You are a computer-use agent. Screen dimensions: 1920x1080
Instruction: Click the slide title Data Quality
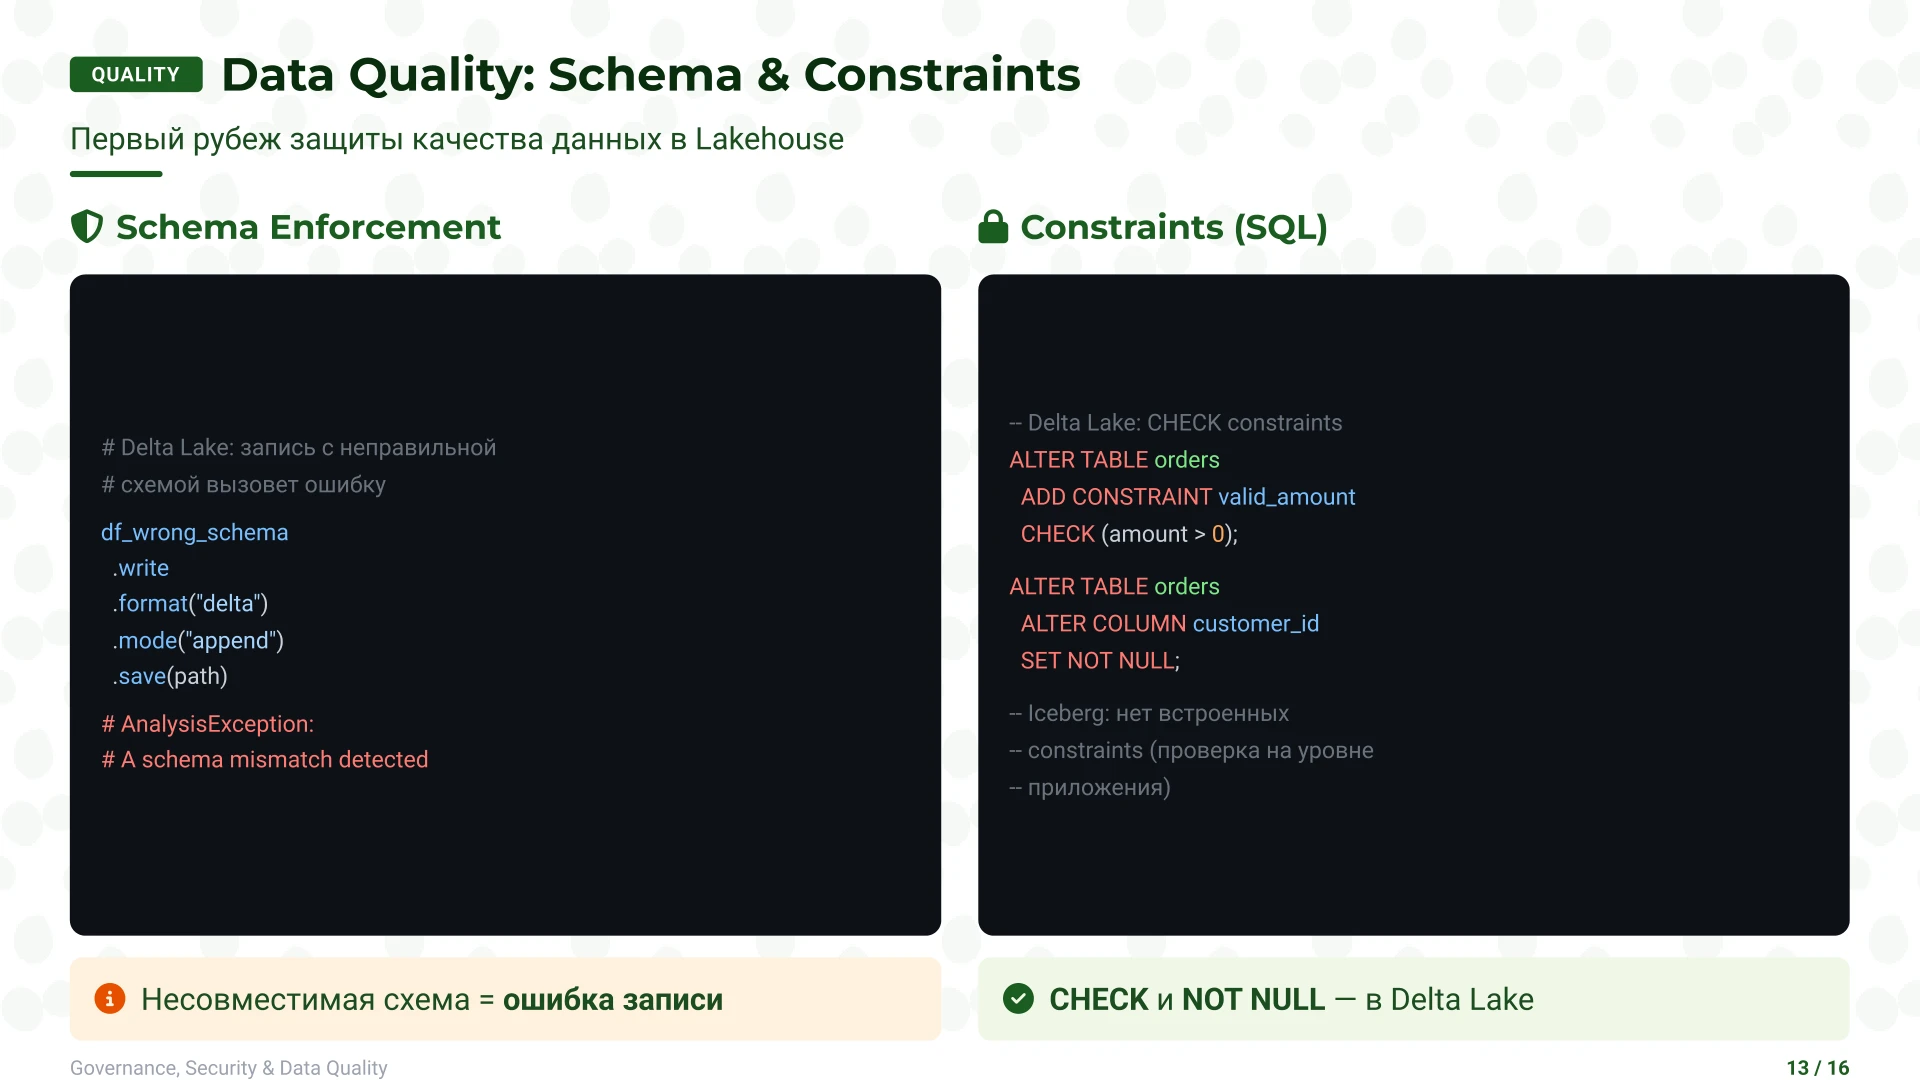coord(650,75)
